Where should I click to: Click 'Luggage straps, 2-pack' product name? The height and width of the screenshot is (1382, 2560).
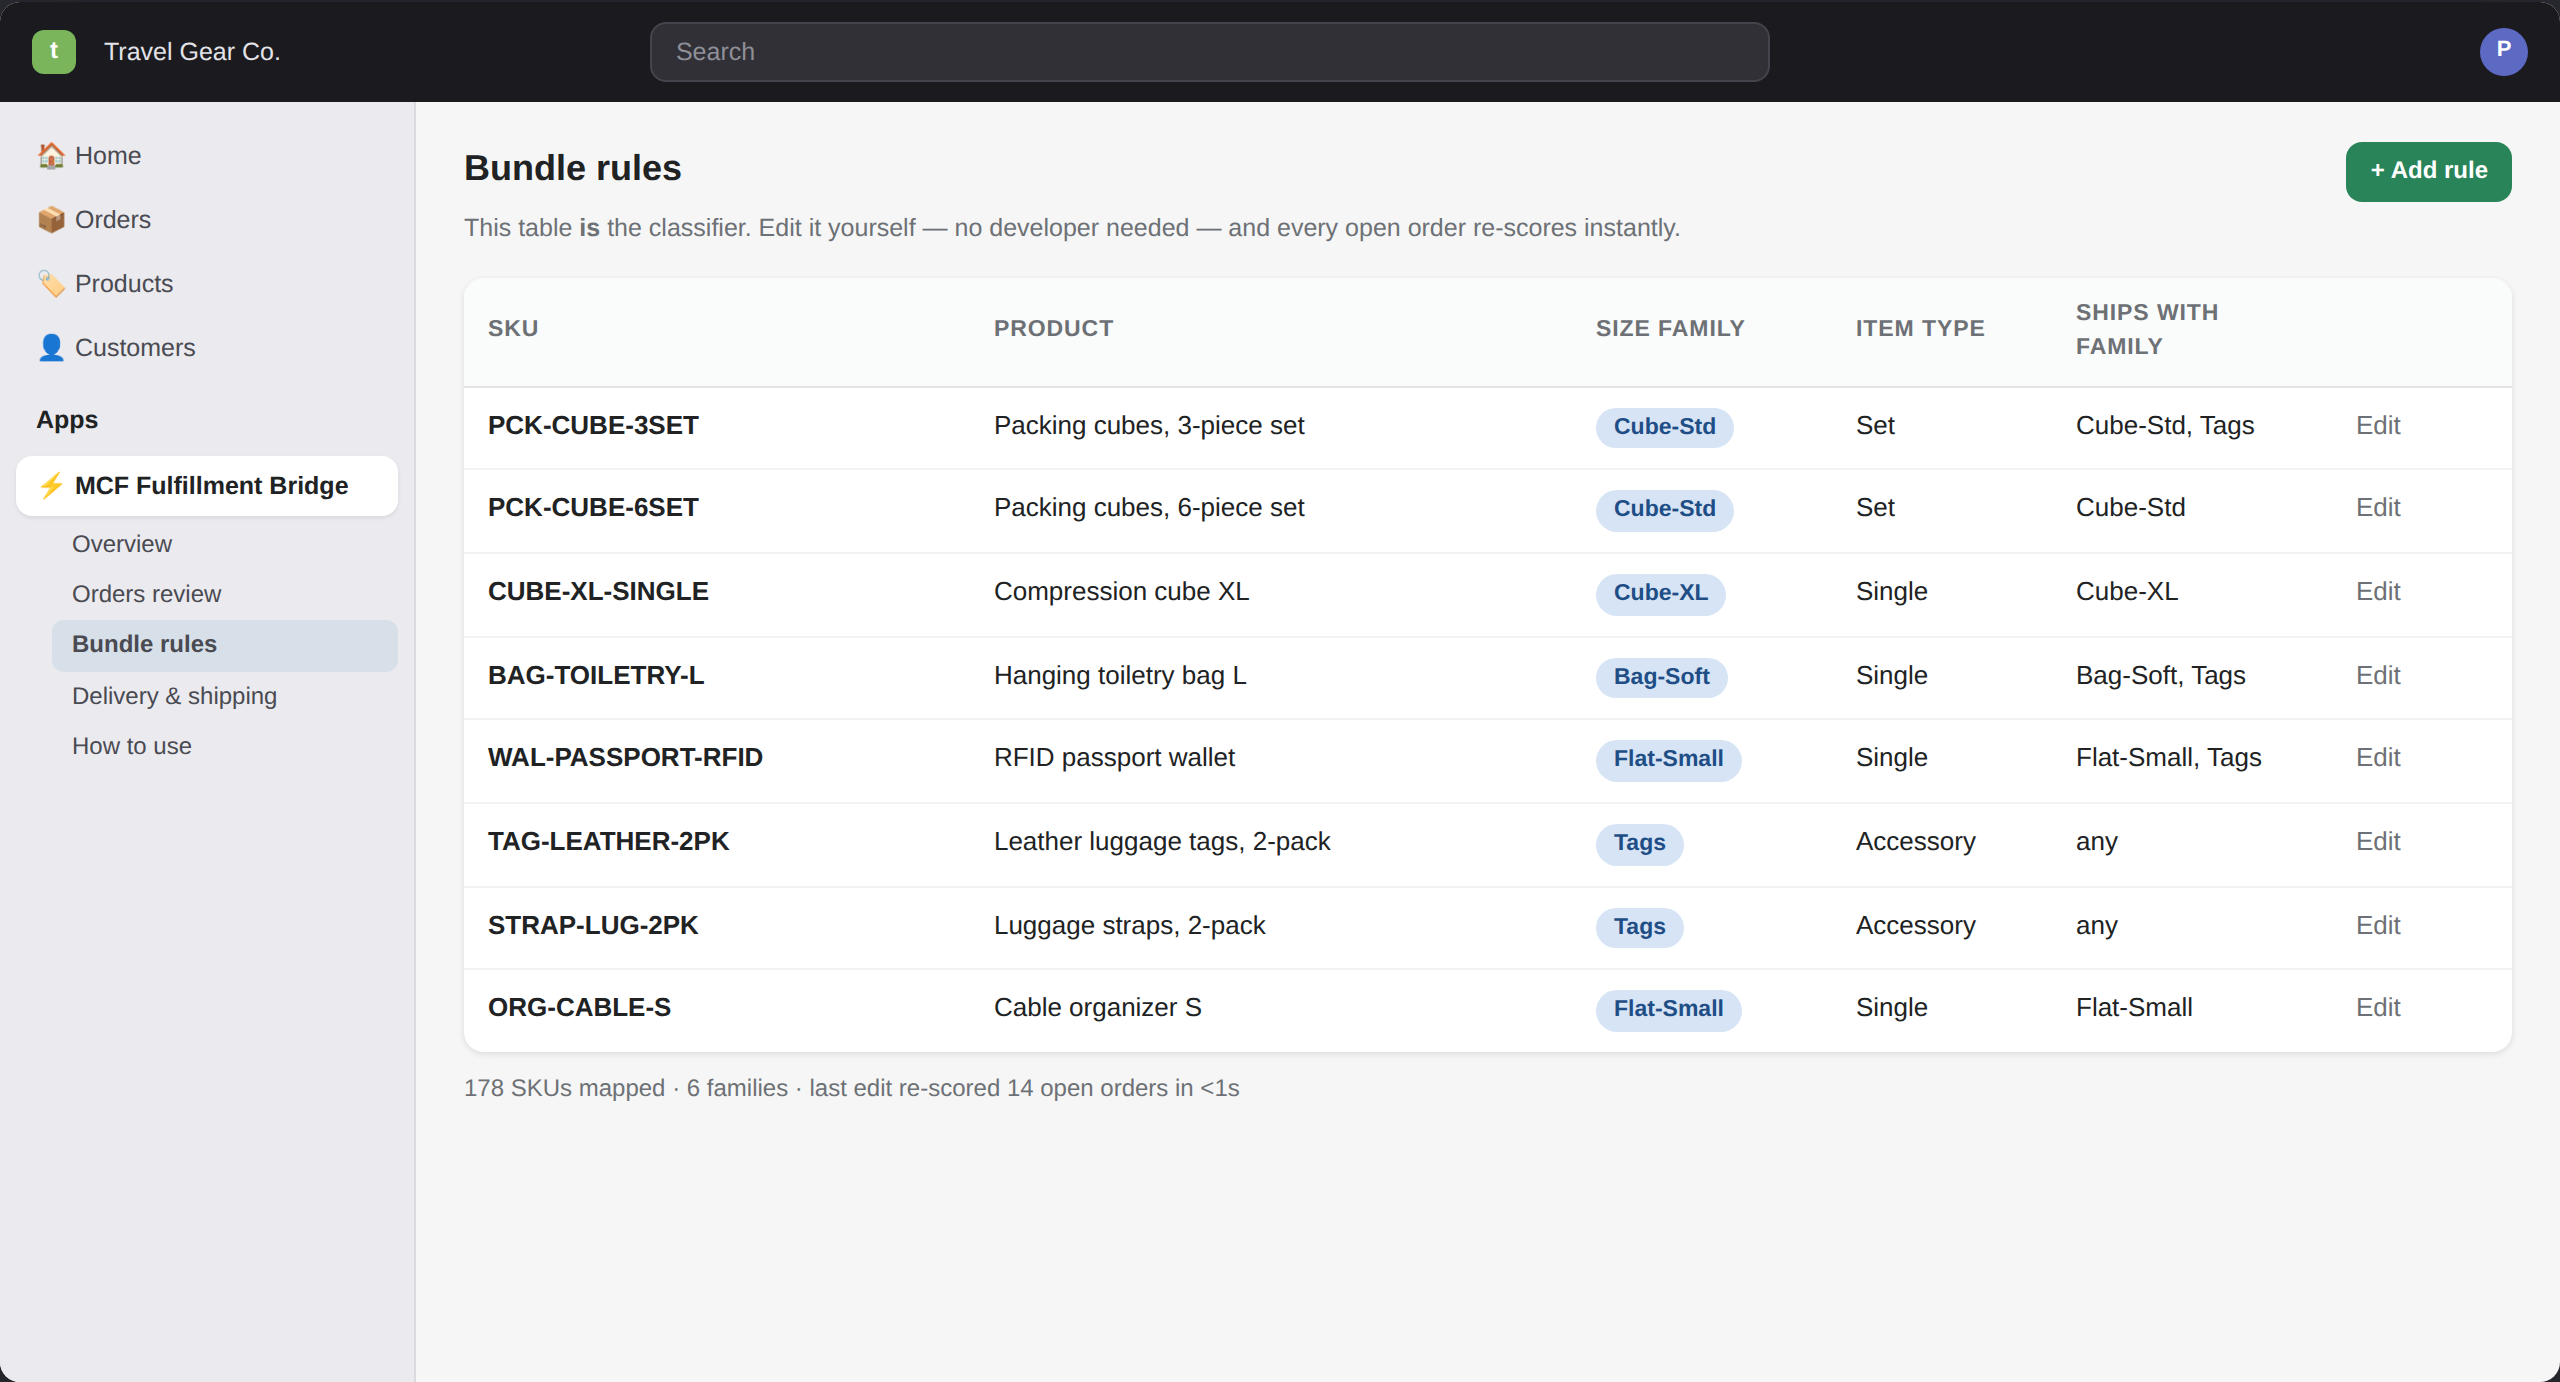click(1129, 926)
